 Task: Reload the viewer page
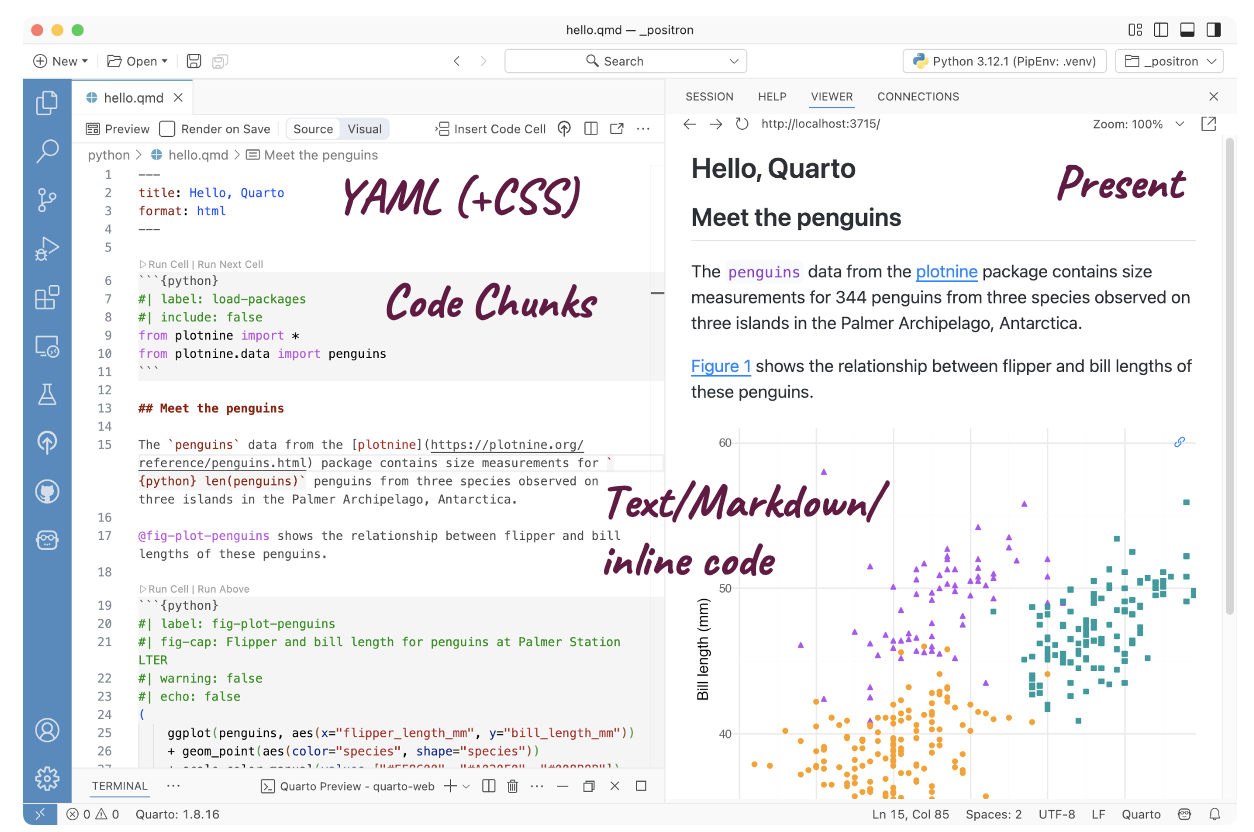click(x=741, y=124)
